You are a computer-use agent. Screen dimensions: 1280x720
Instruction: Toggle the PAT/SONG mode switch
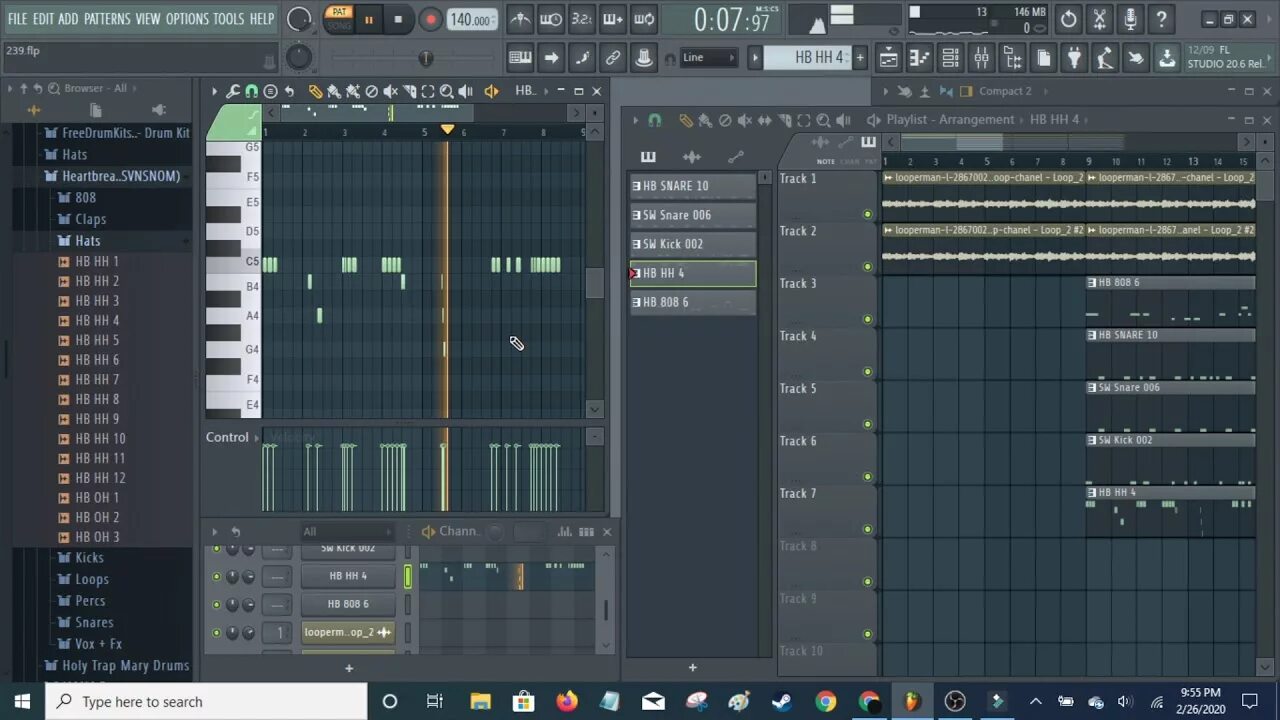(339, 19)
